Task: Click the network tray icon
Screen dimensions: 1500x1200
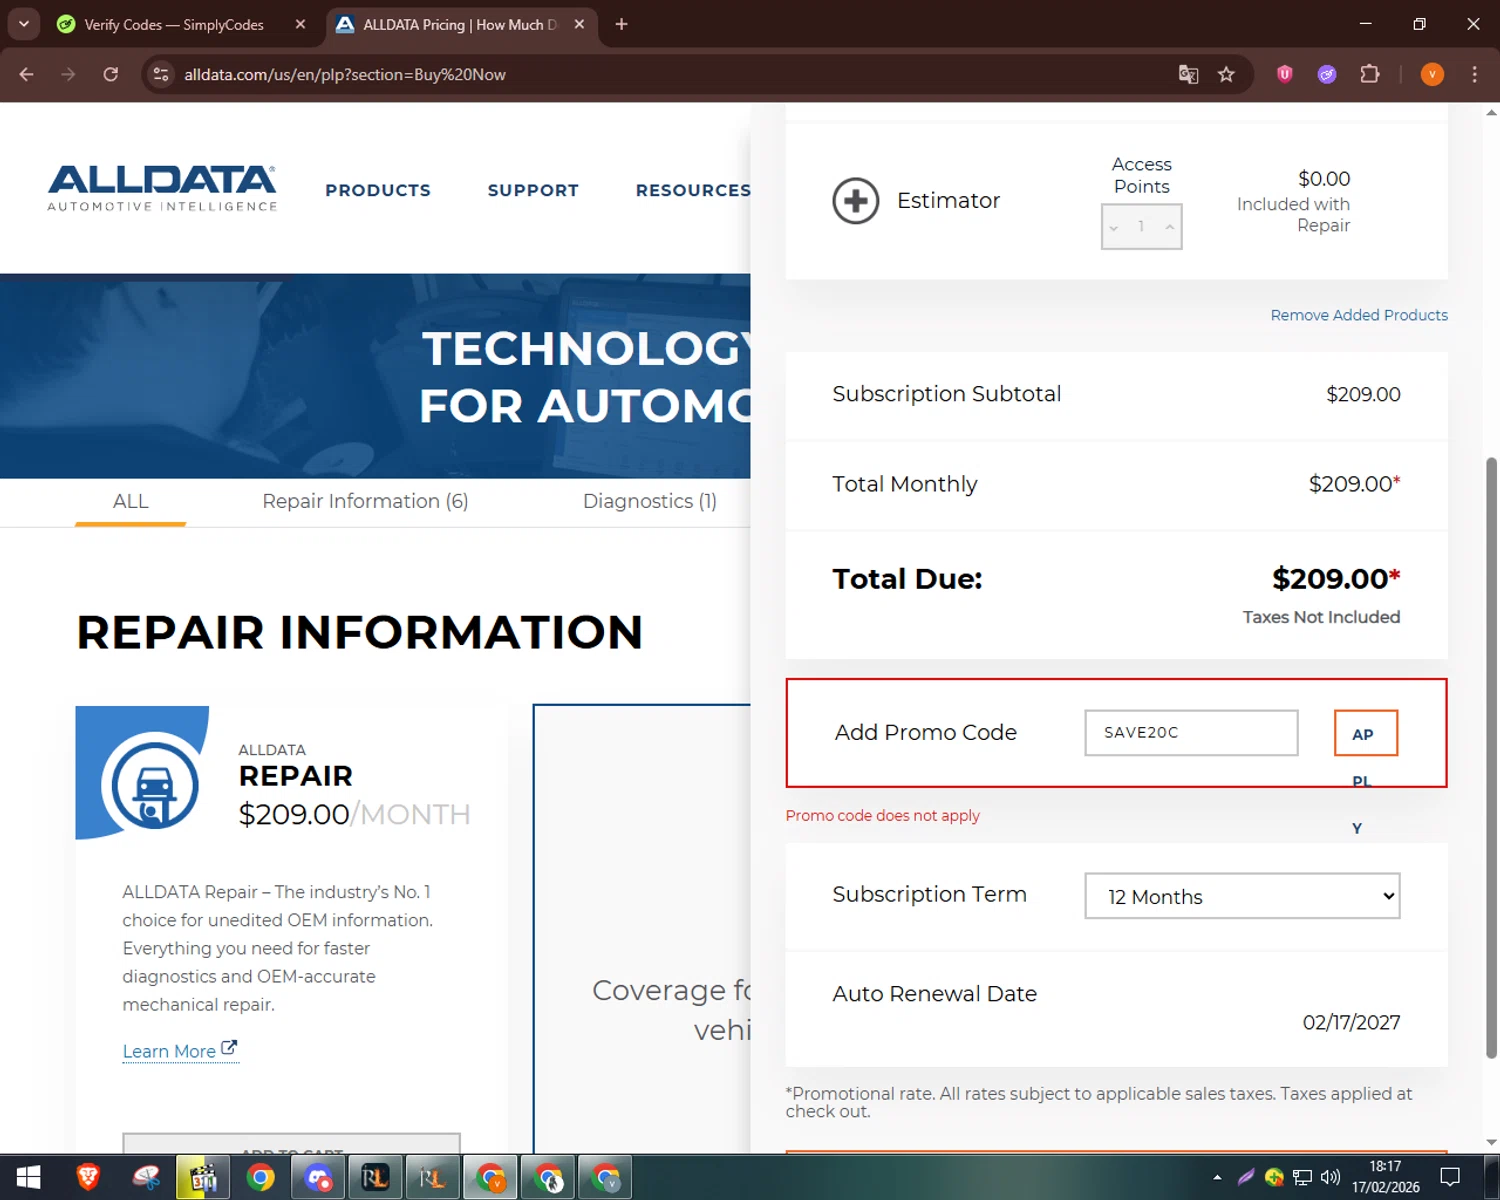Action: pos(1302,1177)
